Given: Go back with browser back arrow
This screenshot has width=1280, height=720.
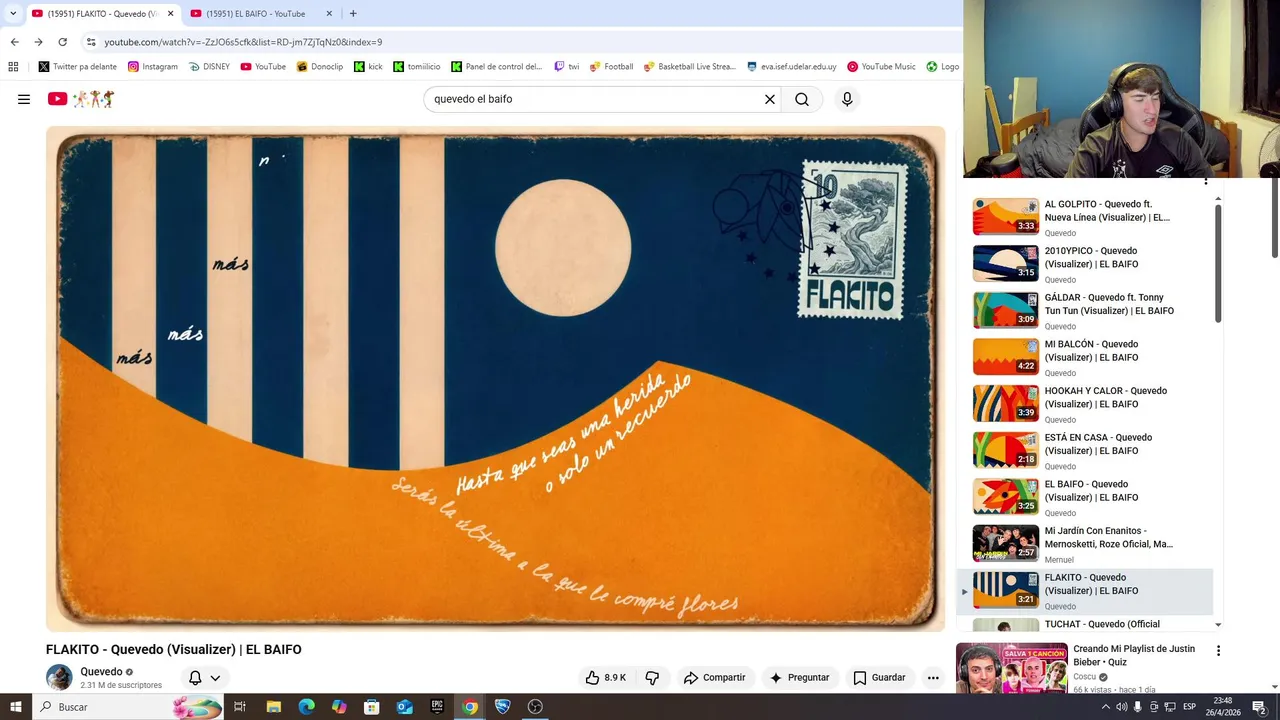Looking at the screenshot, I should click(14, 42).
